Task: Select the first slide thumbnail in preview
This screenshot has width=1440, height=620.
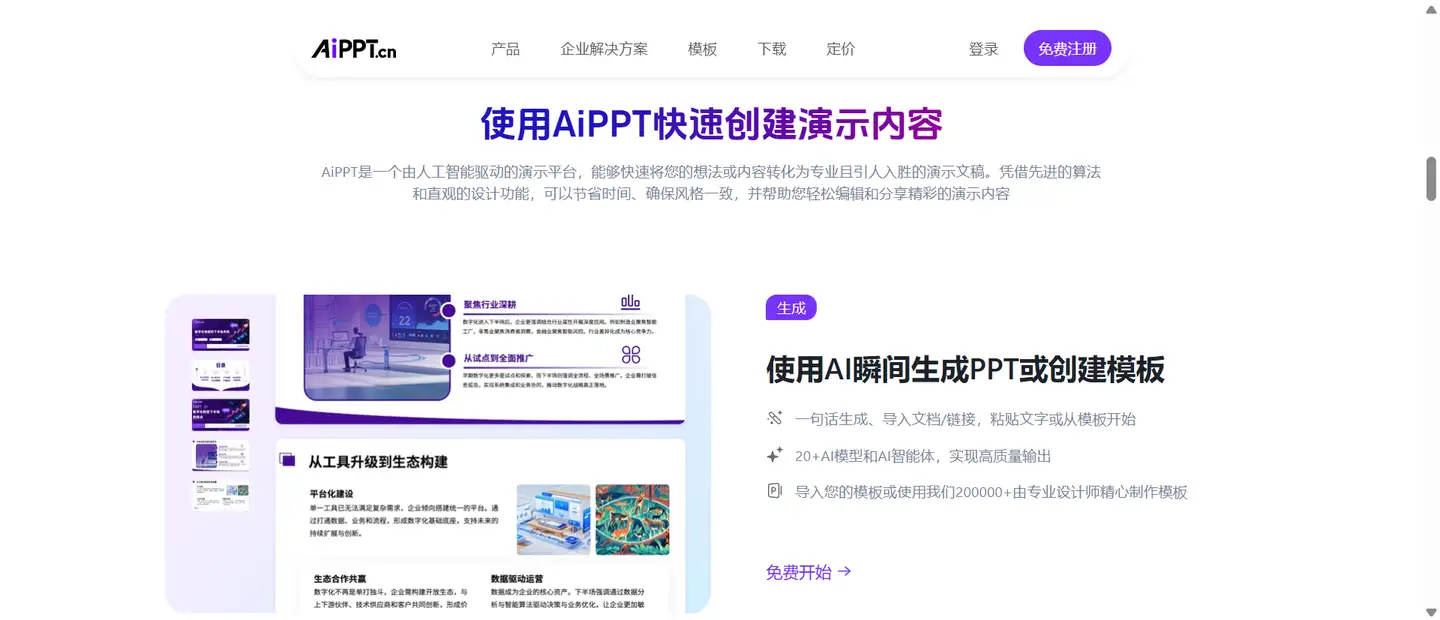Action: (220, 335)
